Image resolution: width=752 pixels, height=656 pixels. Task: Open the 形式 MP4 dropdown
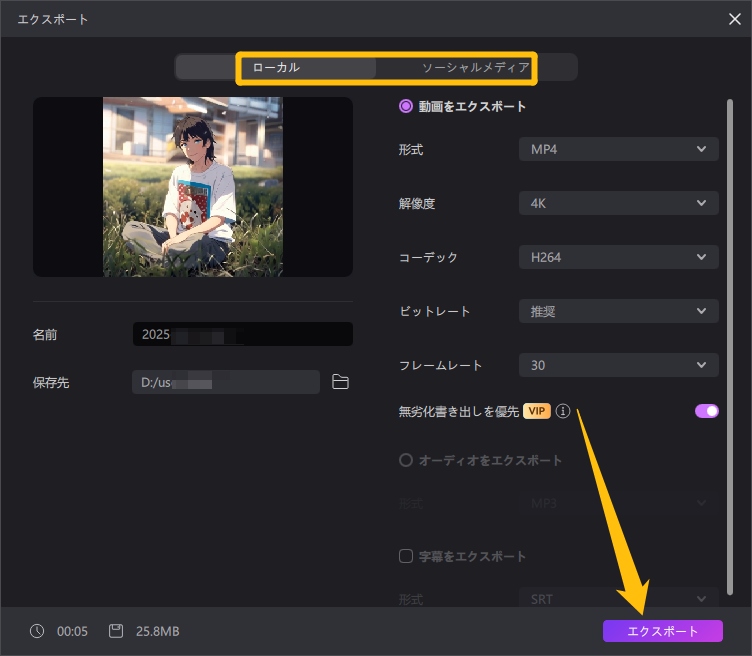point(618,150)
